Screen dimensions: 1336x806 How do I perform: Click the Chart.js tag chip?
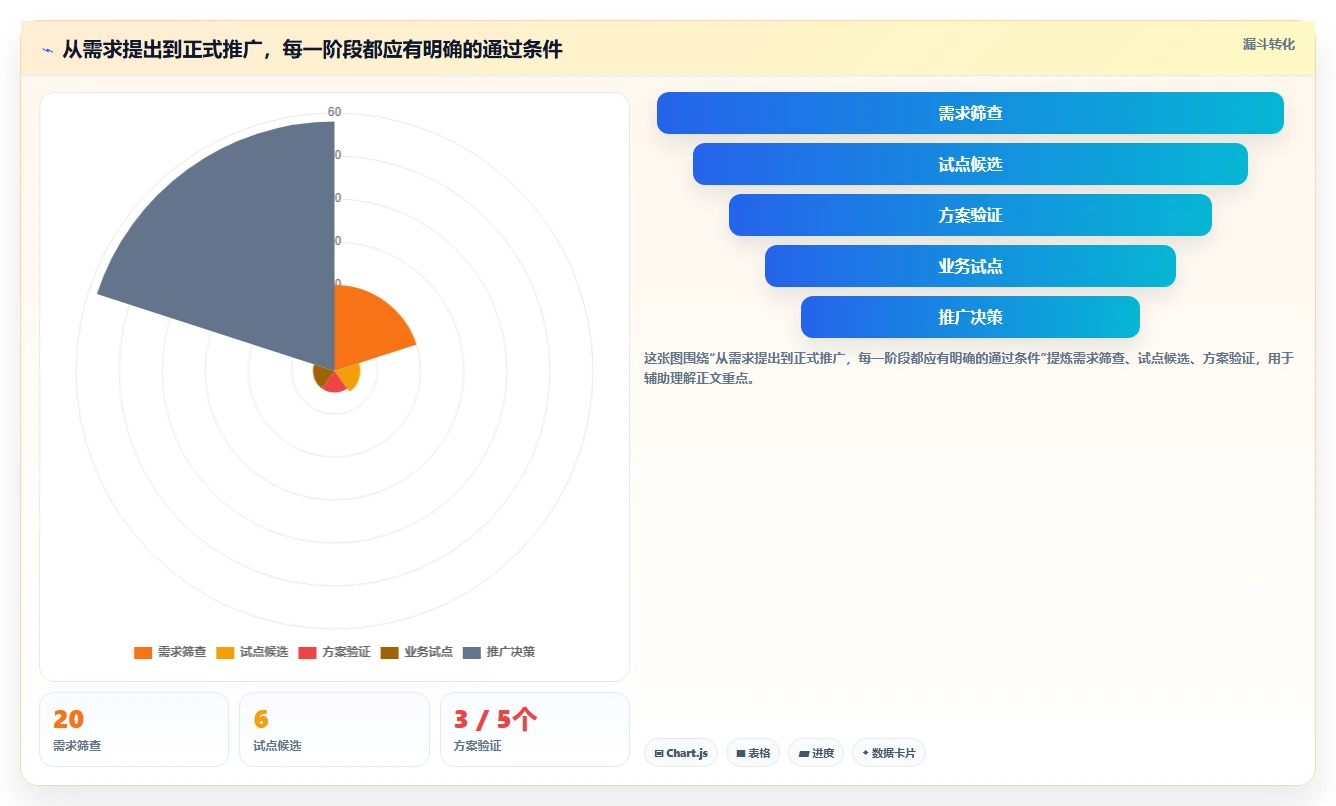(x=681, y=753)
